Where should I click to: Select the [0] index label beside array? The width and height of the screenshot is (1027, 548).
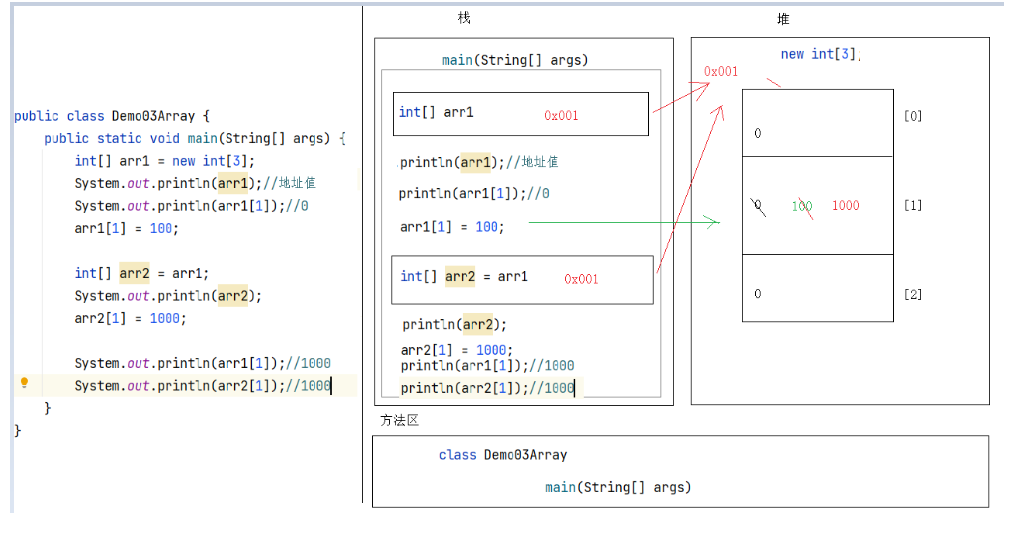point(912,116)
